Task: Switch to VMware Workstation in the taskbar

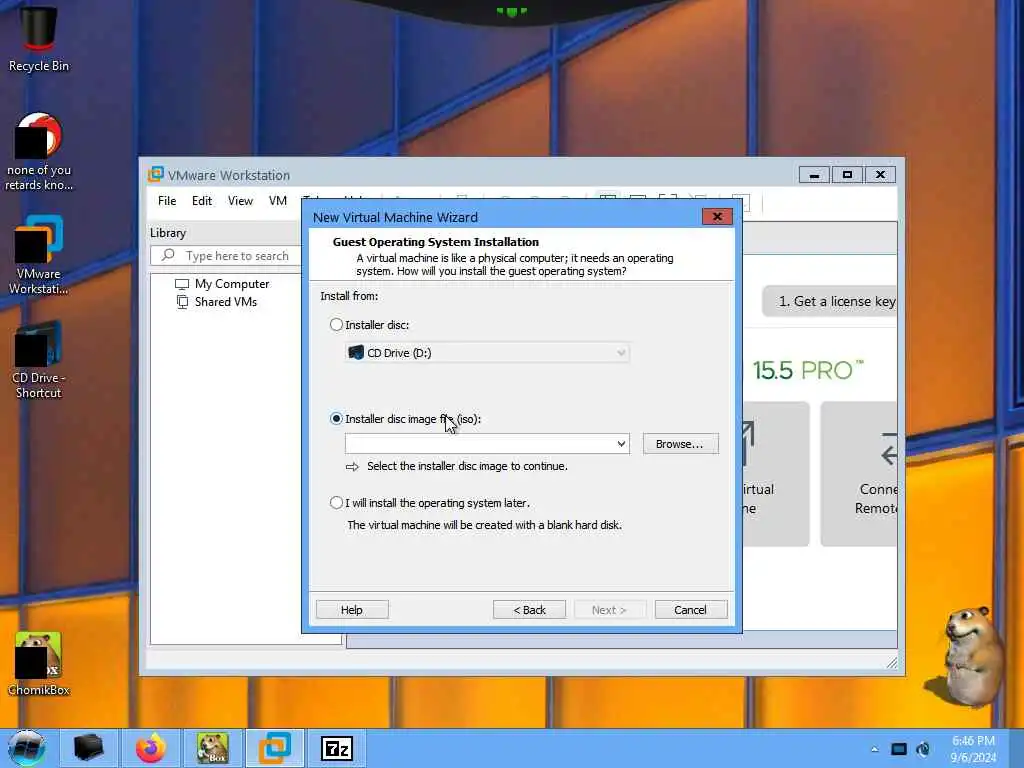Action: pyautogui.click(x=275, y=748)
